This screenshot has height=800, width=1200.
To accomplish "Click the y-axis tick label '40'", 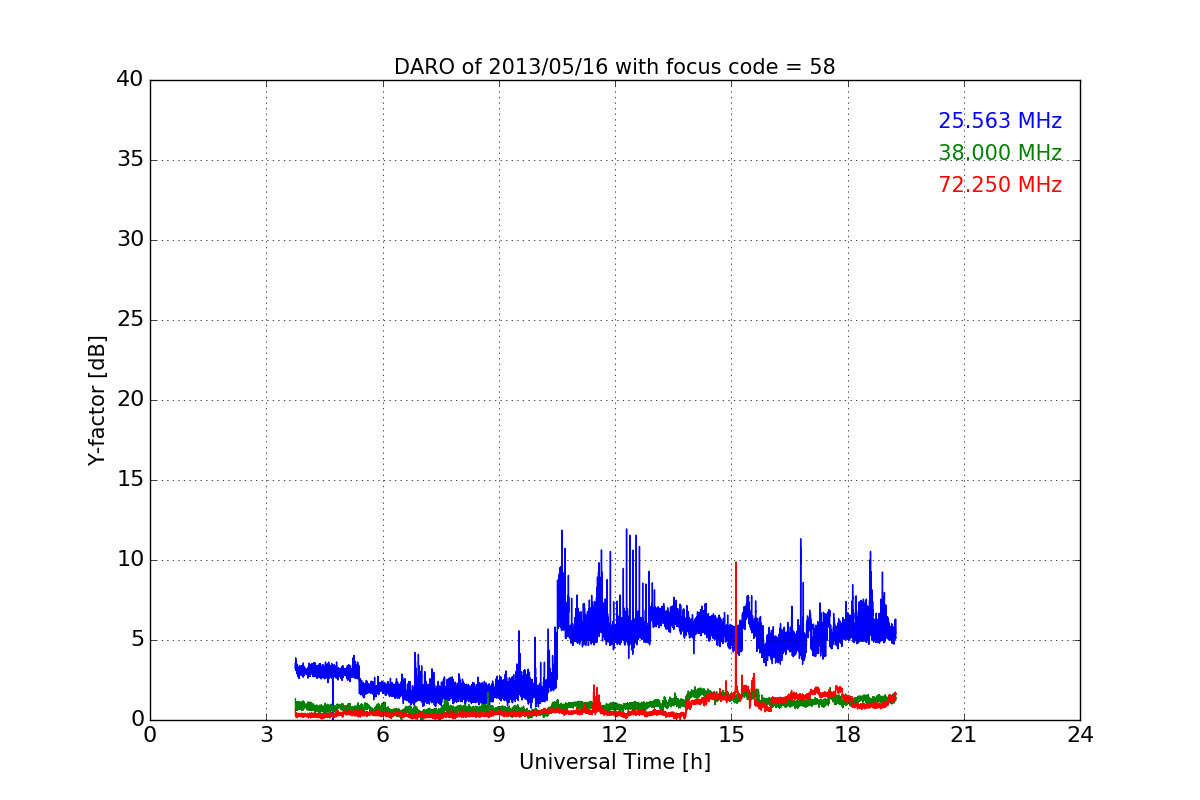I will point(130,80).
